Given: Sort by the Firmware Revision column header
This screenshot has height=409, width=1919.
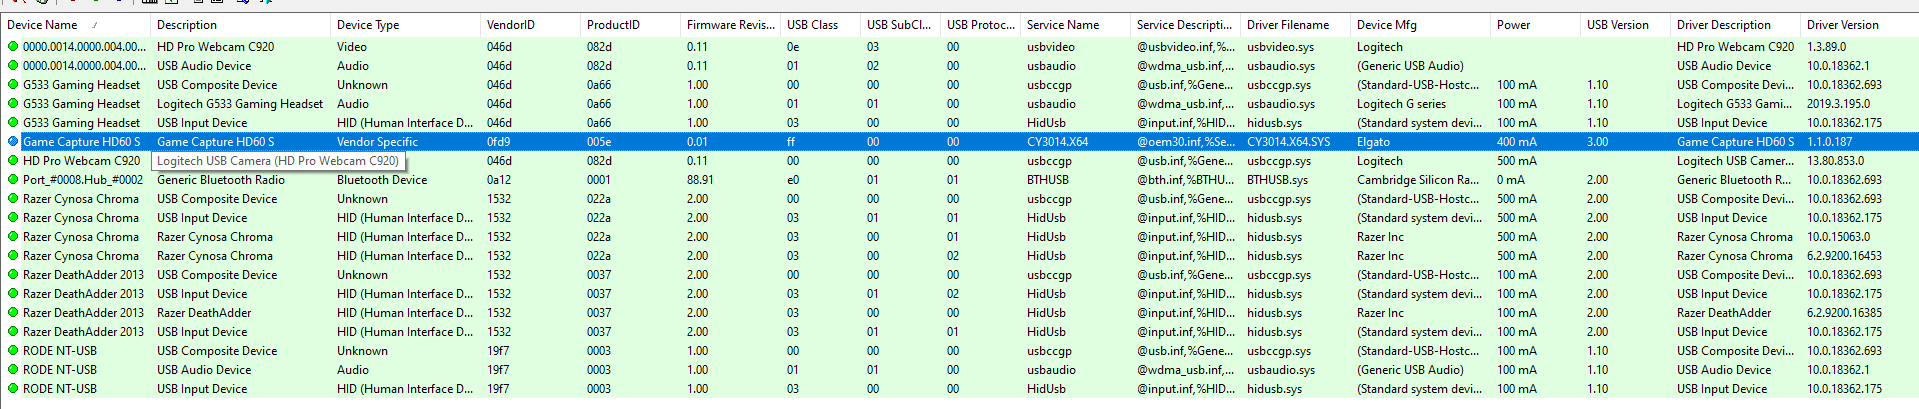Looking at the screenshot, I should click(x=730, y=25).
